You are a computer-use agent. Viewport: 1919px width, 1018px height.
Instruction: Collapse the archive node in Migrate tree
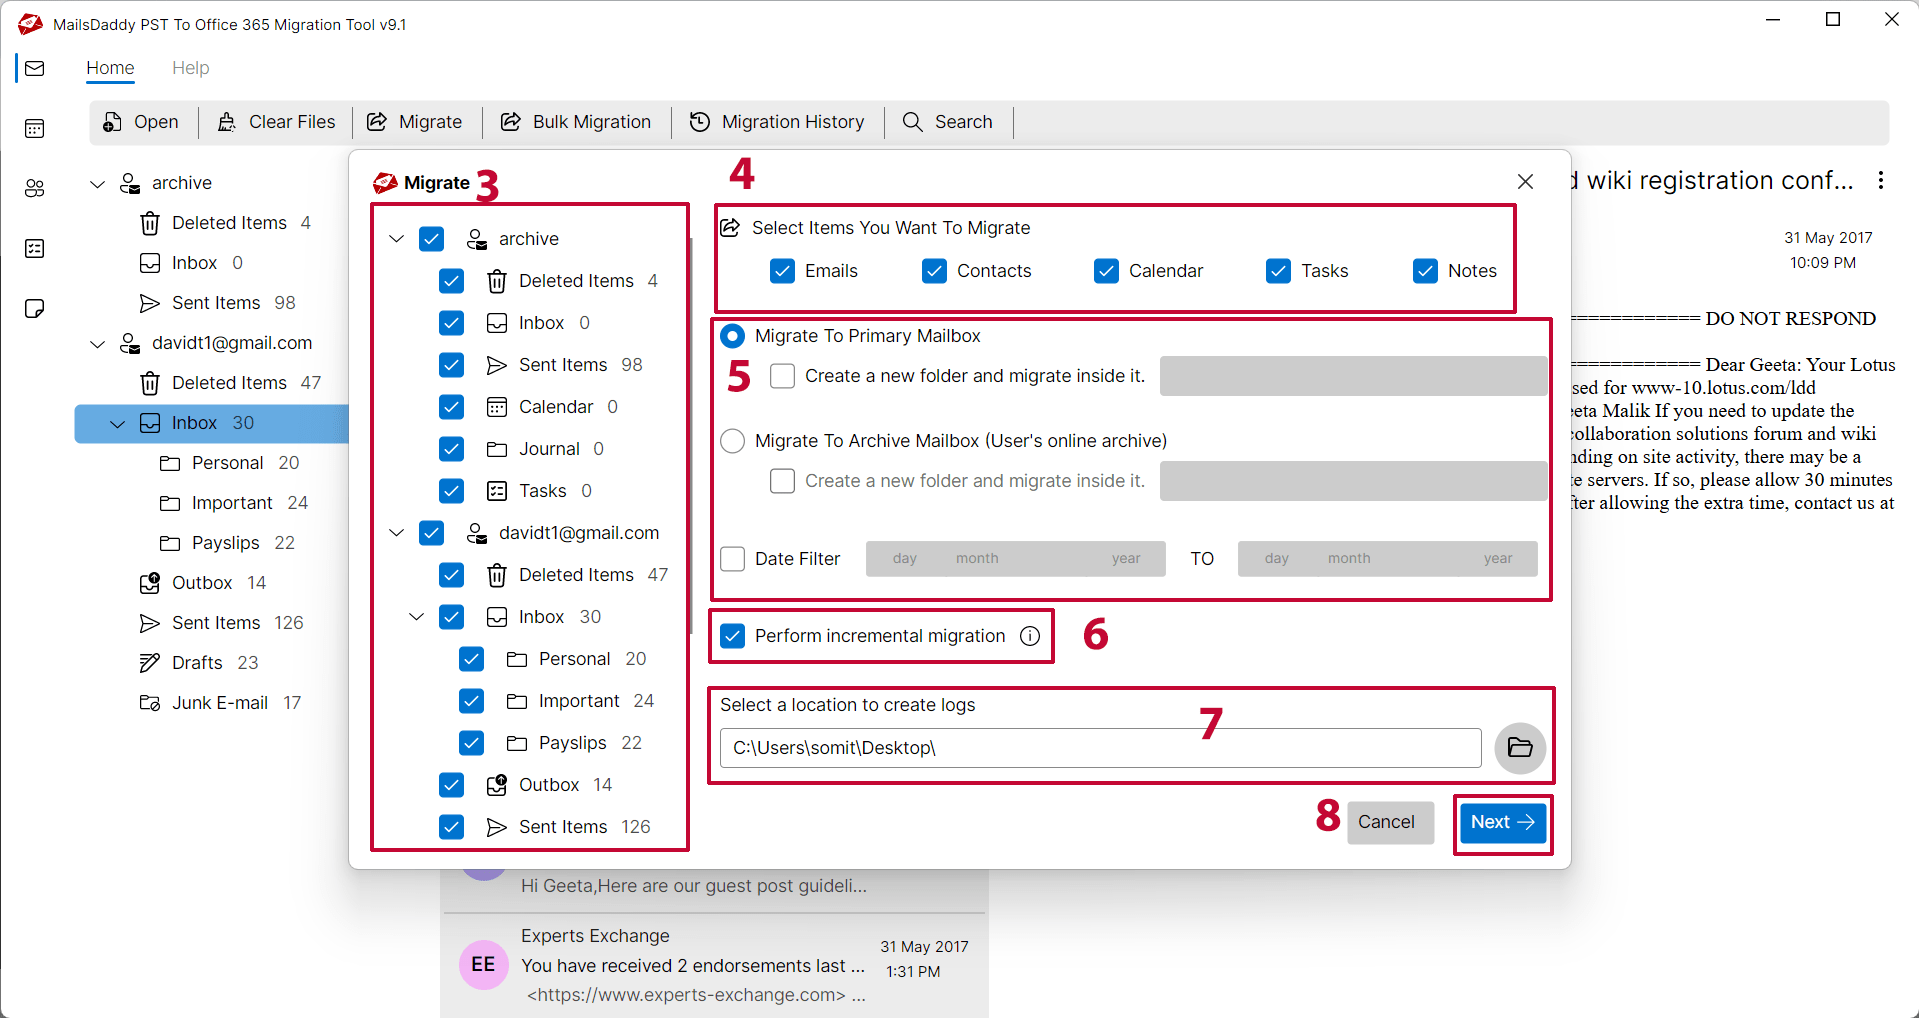pyautogui.click(x=397, y=239)
